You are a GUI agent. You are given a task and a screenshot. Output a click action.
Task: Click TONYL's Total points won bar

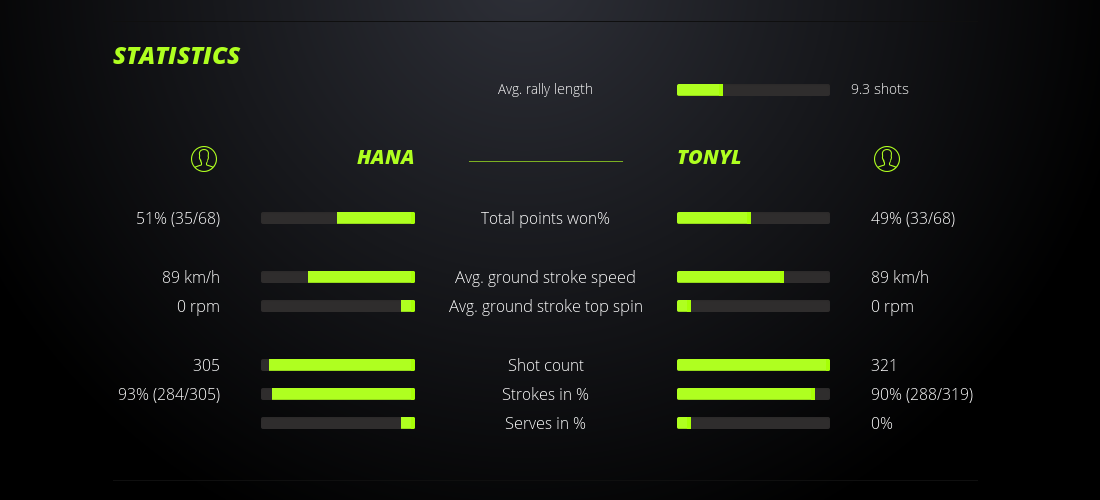tap(753, 218)
